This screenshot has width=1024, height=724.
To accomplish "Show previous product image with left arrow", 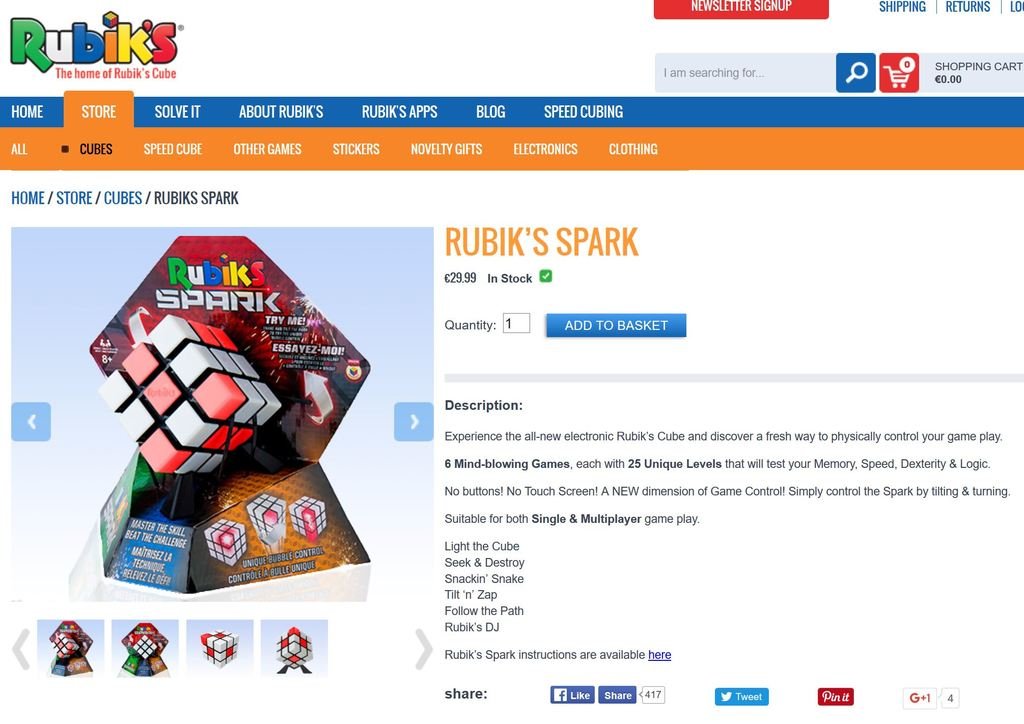I will tap(31, 422).
